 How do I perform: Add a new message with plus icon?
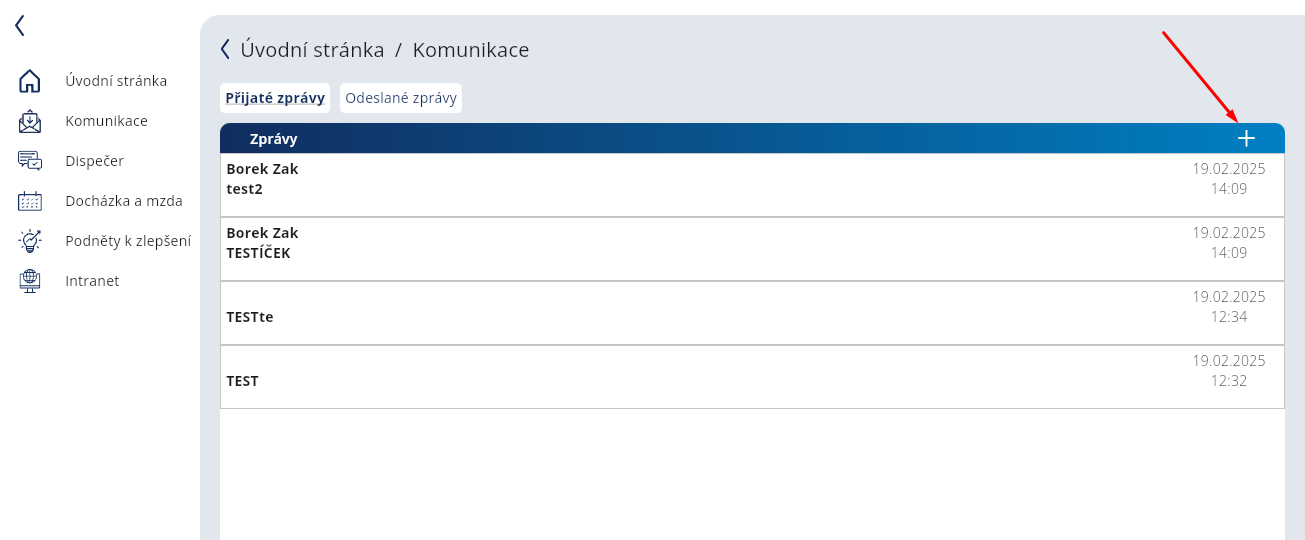1246,139
